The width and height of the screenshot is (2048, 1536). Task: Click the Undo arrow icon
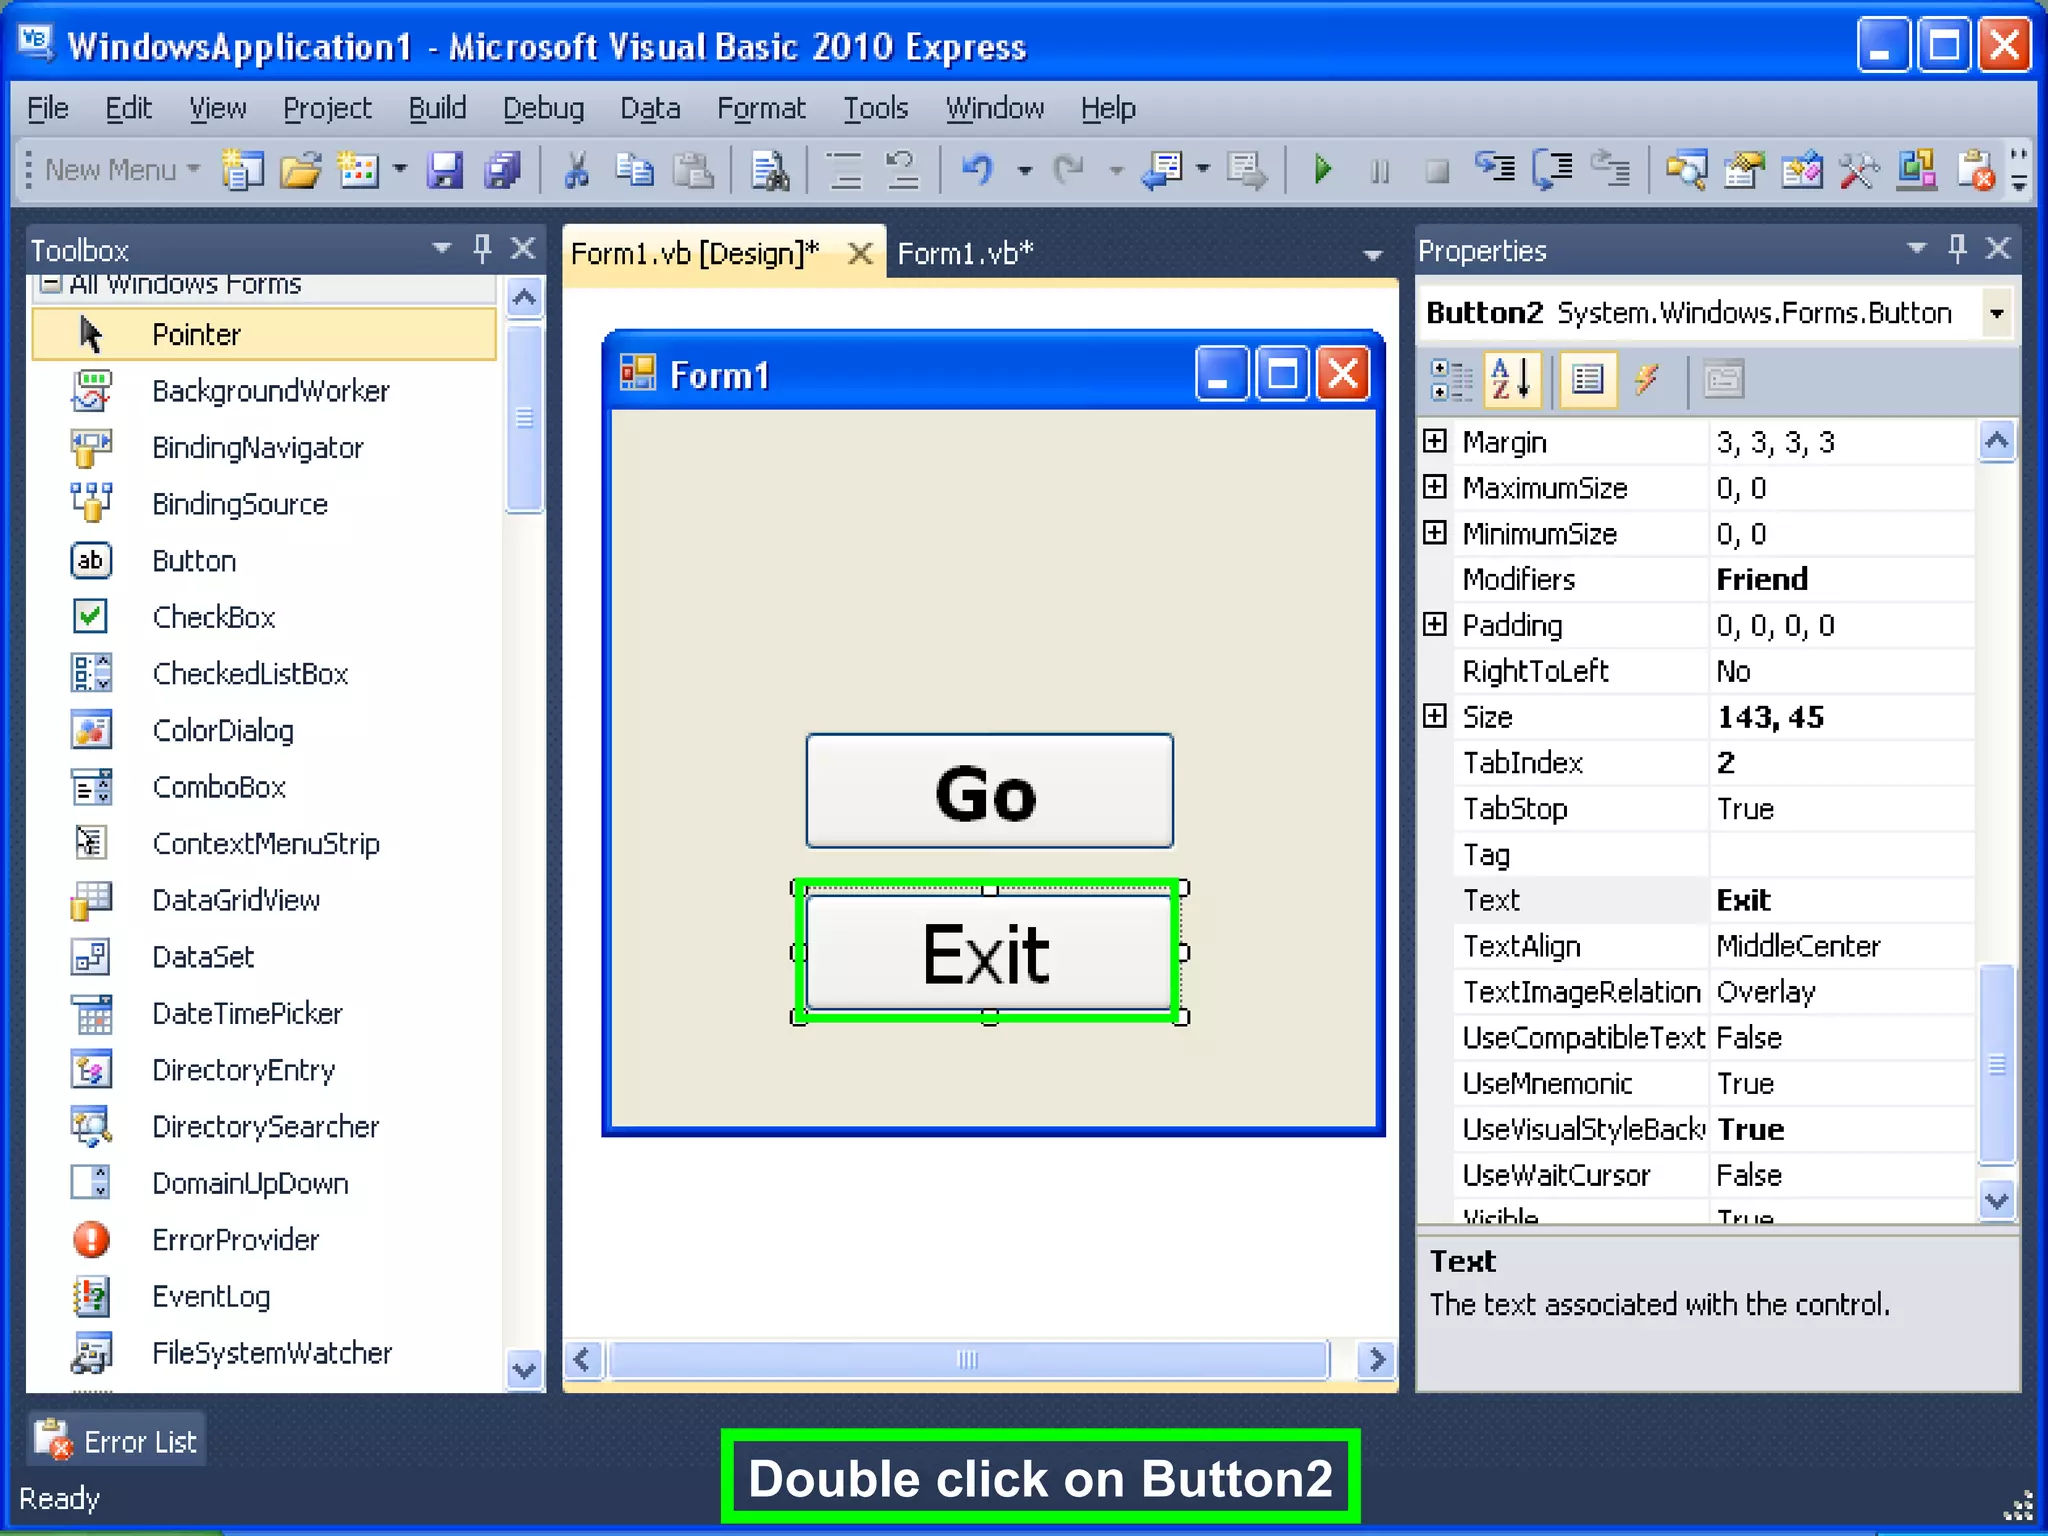pos(977,170)
